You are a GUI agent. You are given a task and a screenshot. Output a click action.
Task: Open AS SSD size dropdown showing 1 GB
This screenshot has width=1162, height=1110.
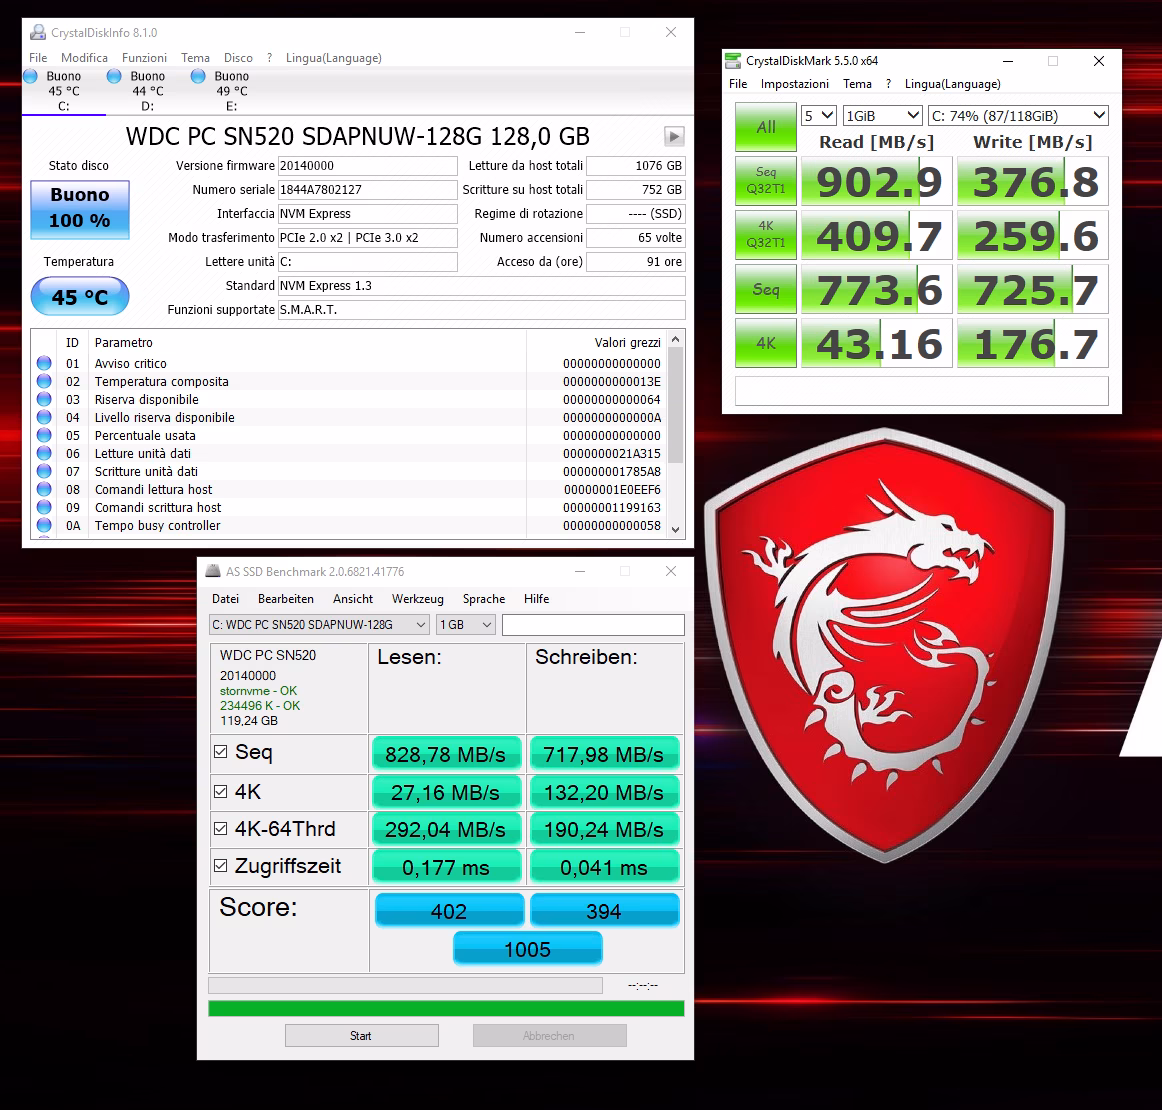point(465,625)
